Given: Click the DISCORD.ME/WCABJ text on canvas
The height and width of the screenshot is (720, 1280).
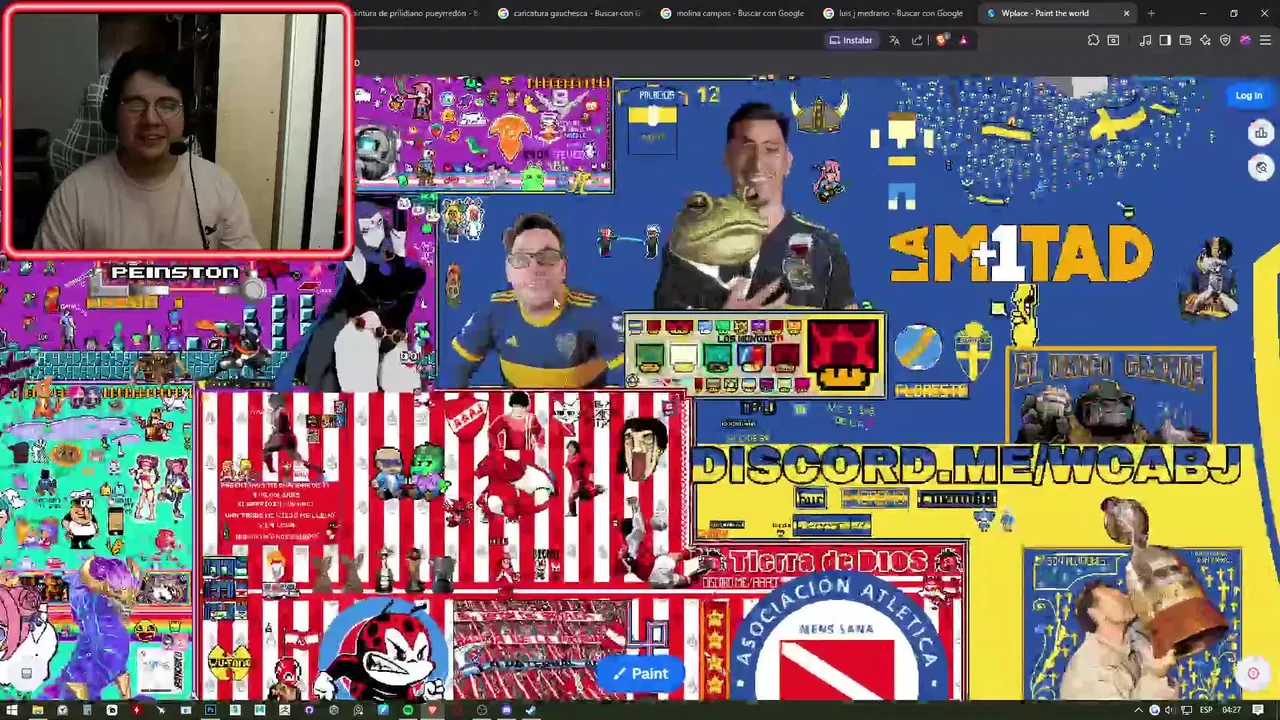Looking at the screenshot, I should pyautogui.click(x=967, y=466).
